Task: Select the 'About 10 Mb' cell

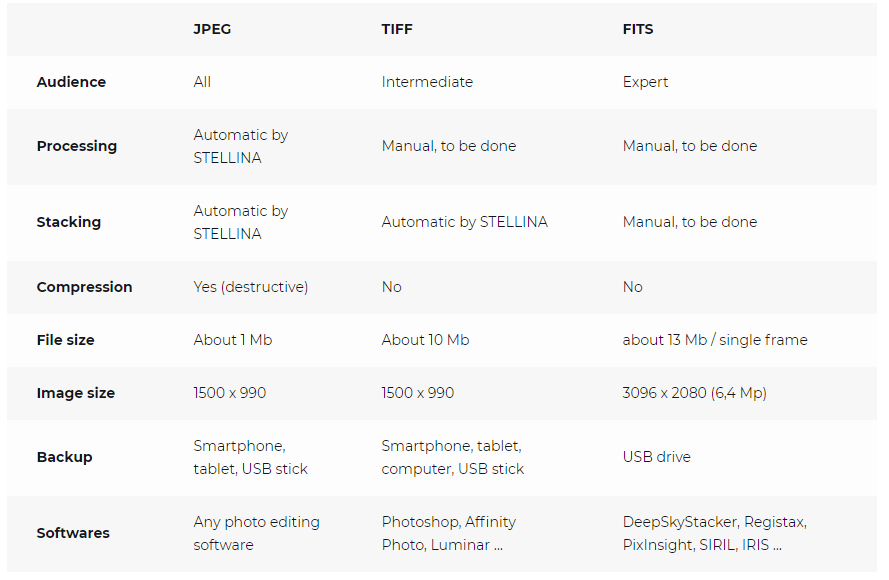Action: 425,340
